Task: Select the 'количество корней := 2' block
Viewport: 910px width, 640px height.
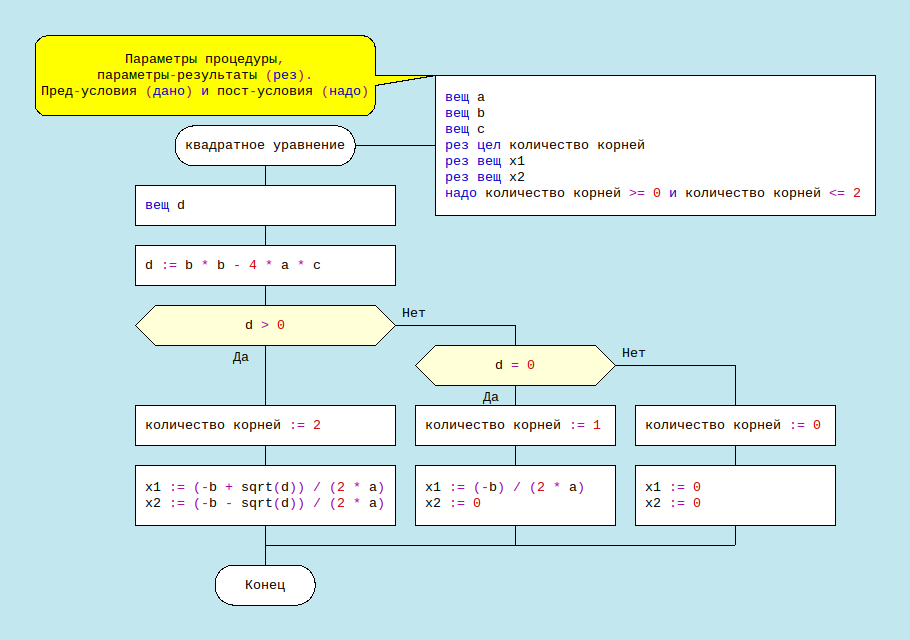Action: pos(265,425)
